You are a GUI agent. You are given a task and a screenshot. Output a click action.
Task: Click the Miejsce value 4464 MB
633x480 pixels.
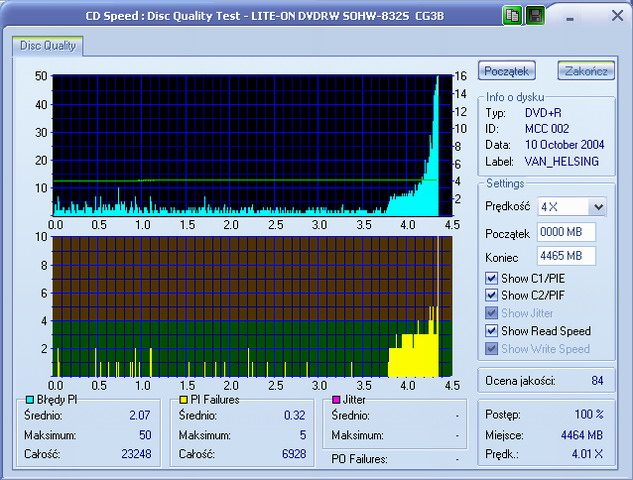tap(582, 435)
